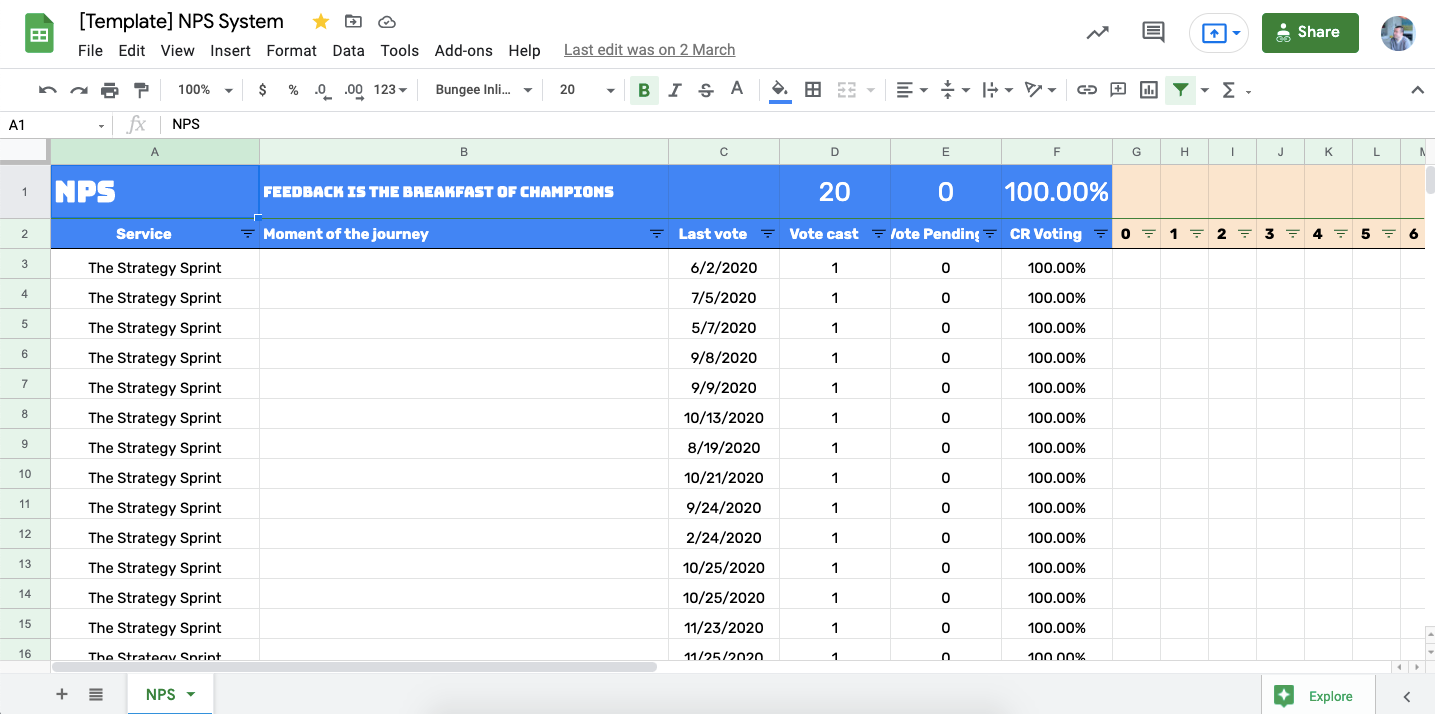The width and height of the screenshot is (1435, 714).
Task: Insert link icon in toolbar
Action: [1086, 90]
